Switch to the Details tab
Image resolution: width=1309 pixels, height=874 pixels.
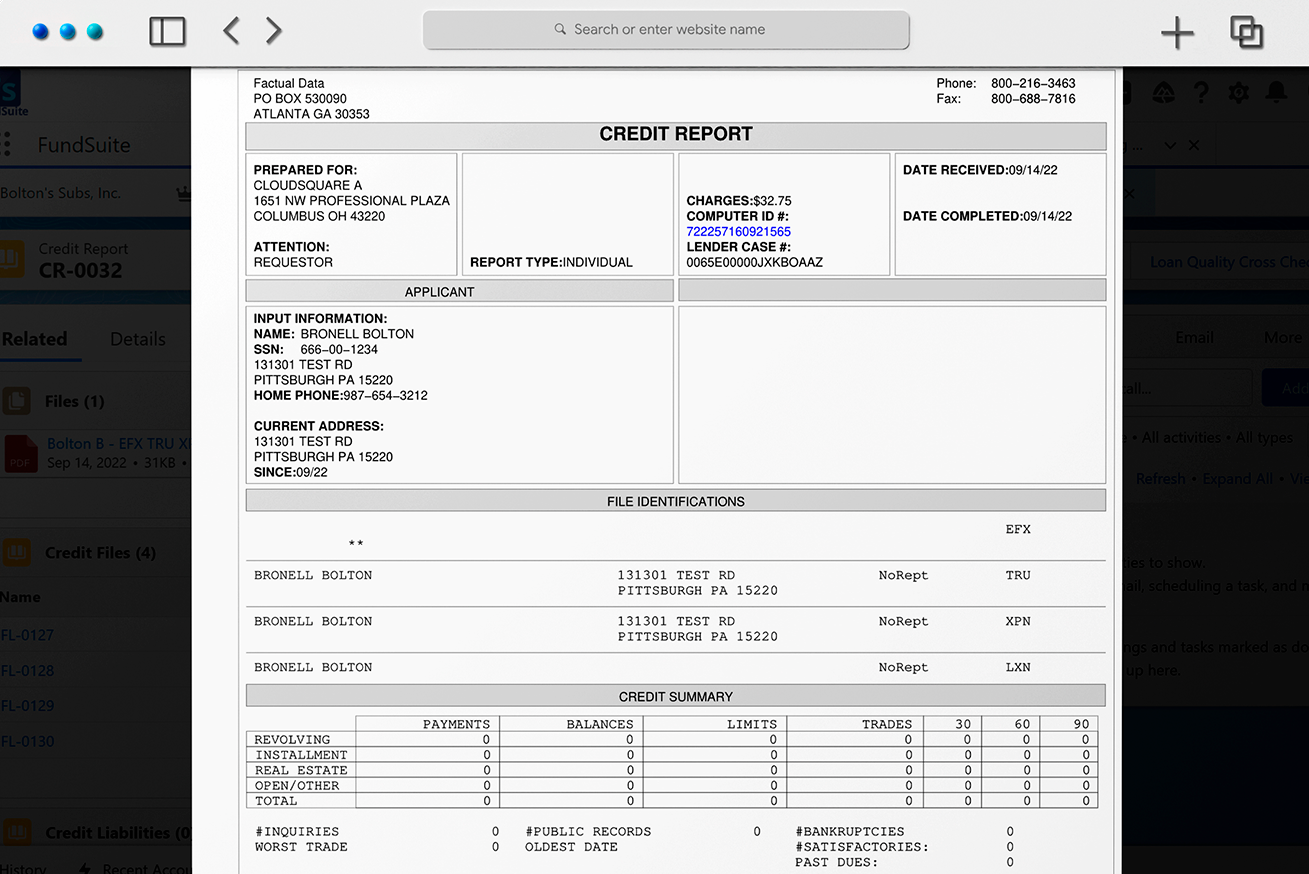pyautogui.click(x=137, y=338)
